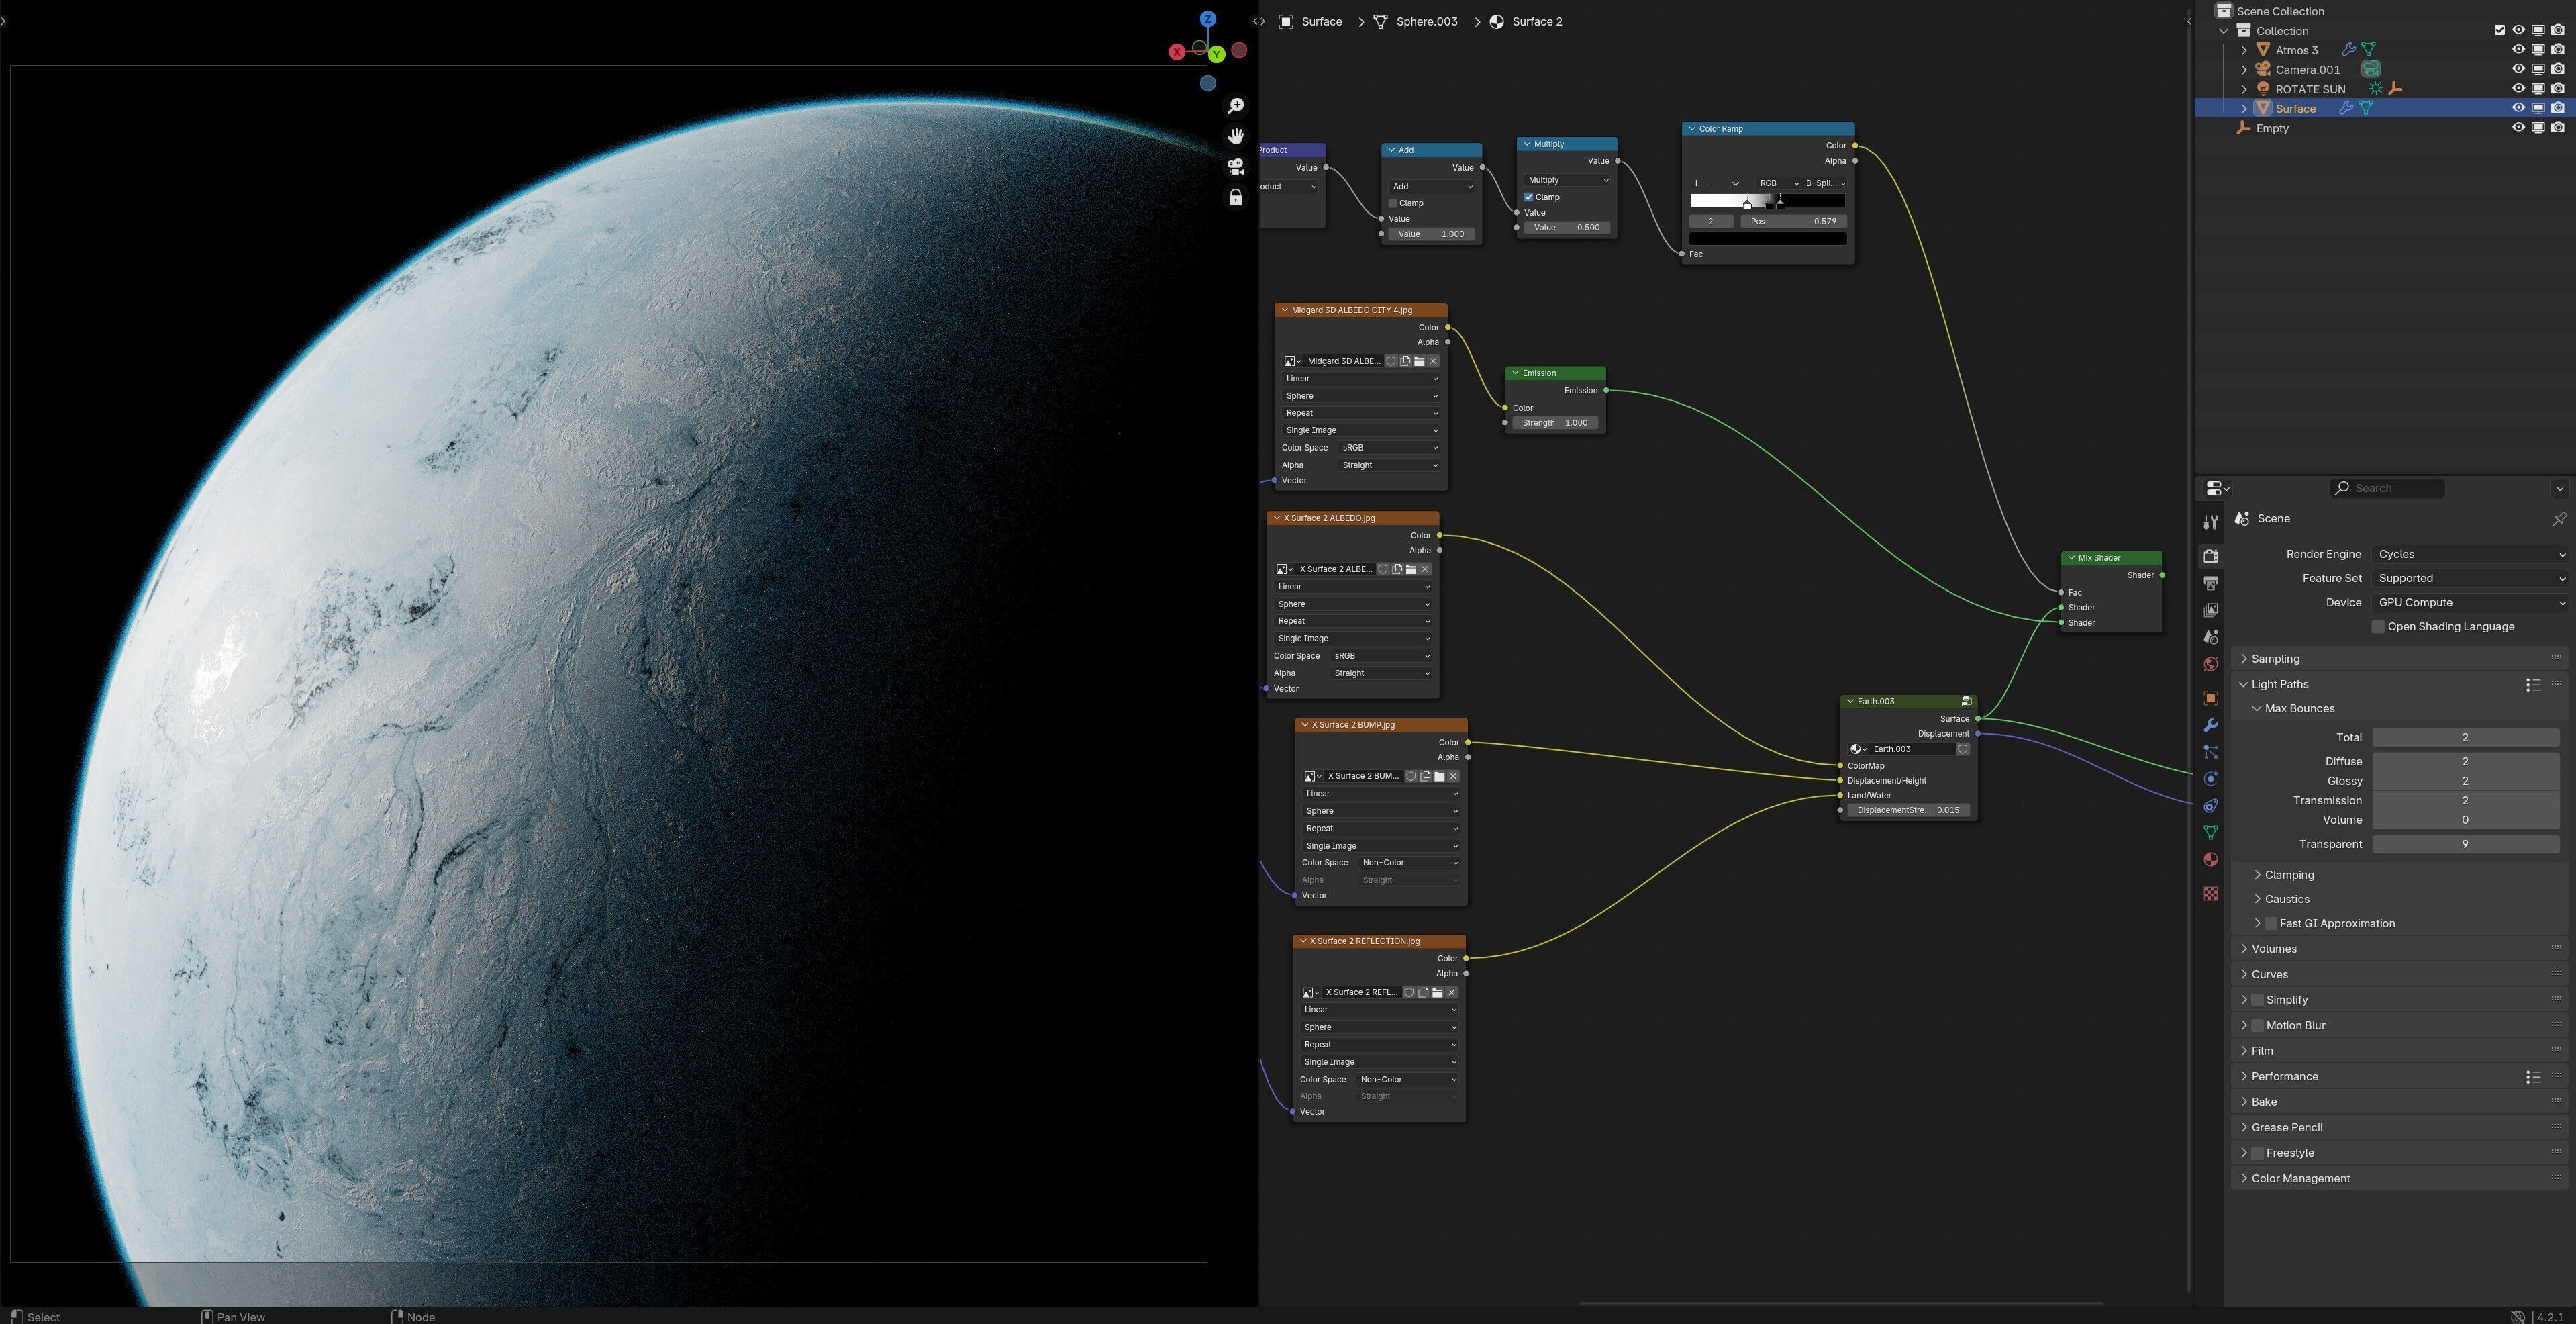Unlink image from X Surface 2 BUMP node
Image resolution: width=2576 pixels, height=1324 pixels.
tap(1454, 777)
